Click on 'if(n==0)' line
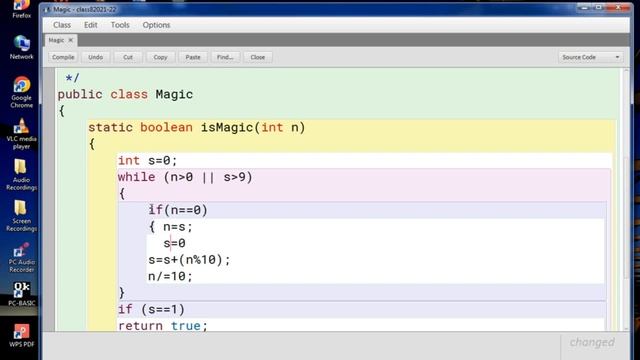640x360 pixels. 178,210
